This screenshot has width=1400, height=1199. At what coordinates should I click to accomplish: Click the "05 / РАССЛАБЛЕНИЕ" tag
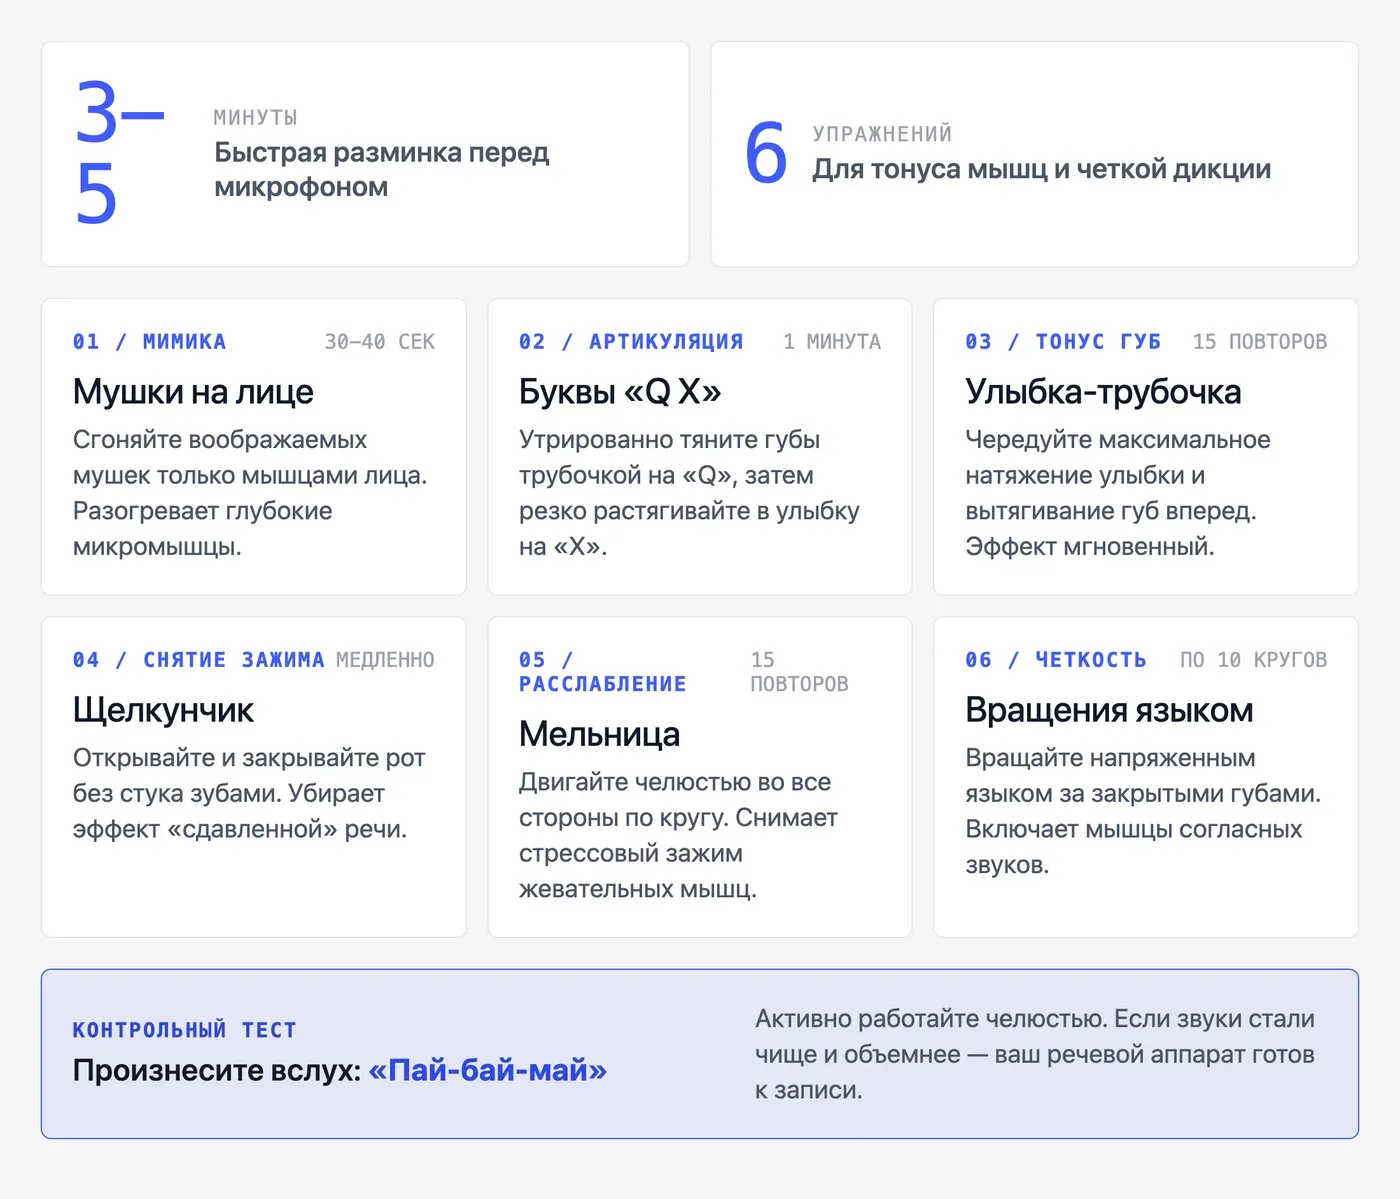coord(602,672)
